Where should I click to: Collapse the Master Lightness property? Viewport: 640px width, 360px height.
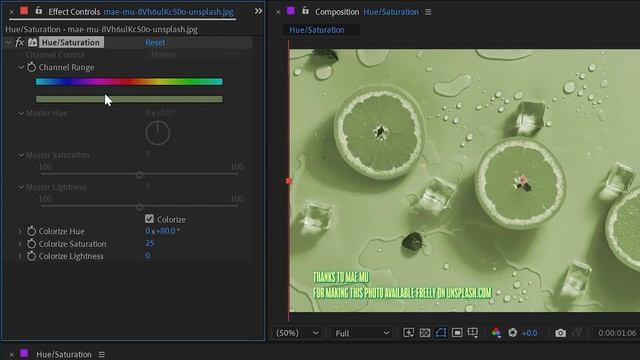[21, 187]
